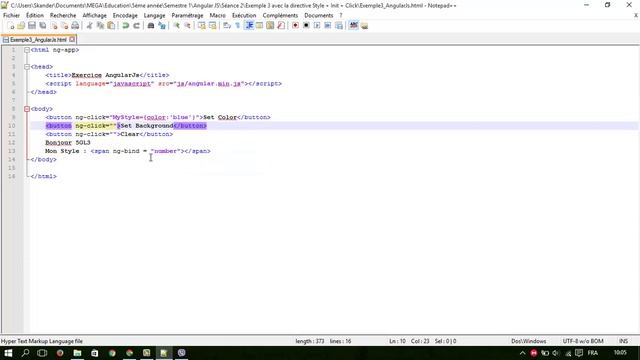Stop macro recording with black square
640x360 pixels.
point(306,26)
